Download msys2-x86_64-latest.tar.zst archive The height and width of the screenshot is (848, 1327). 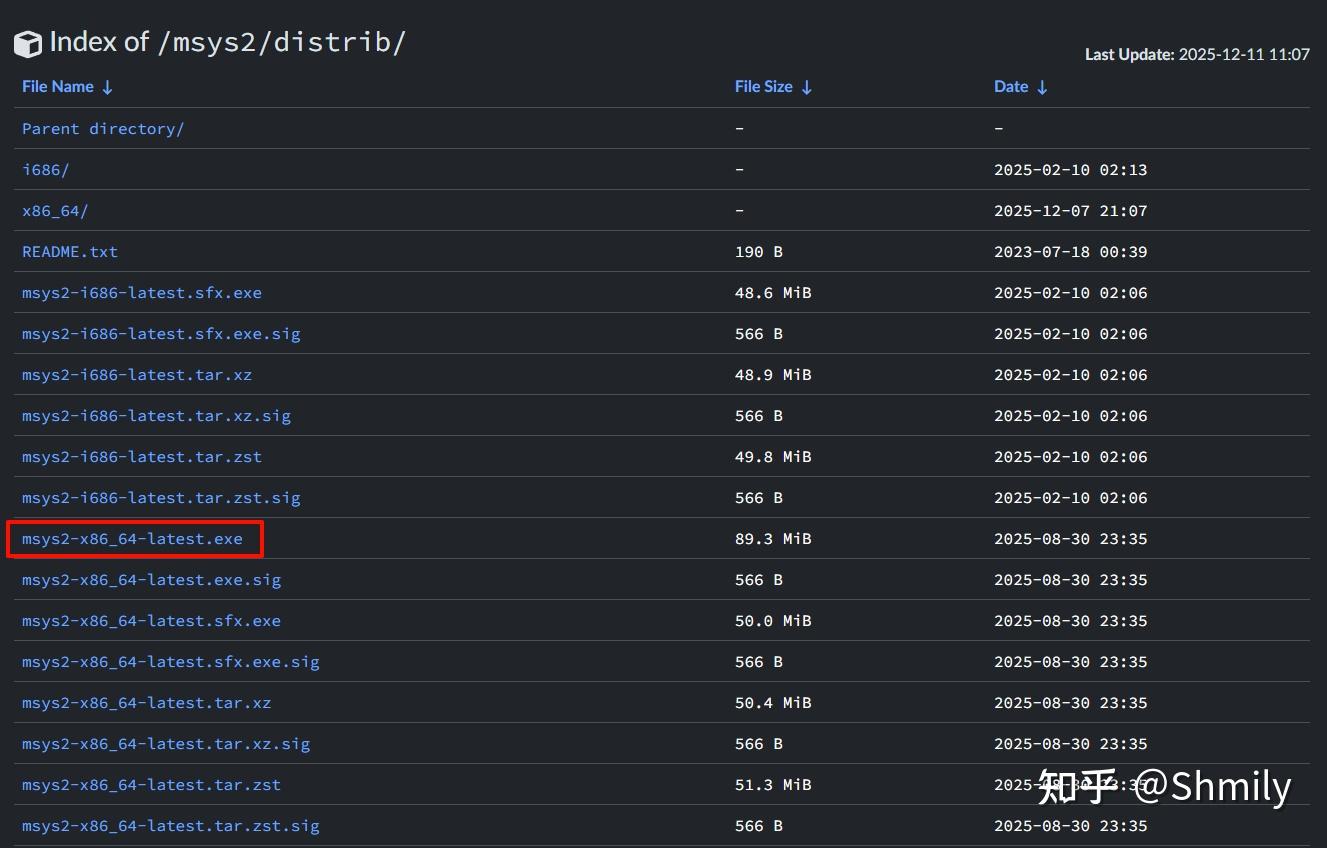151,784
